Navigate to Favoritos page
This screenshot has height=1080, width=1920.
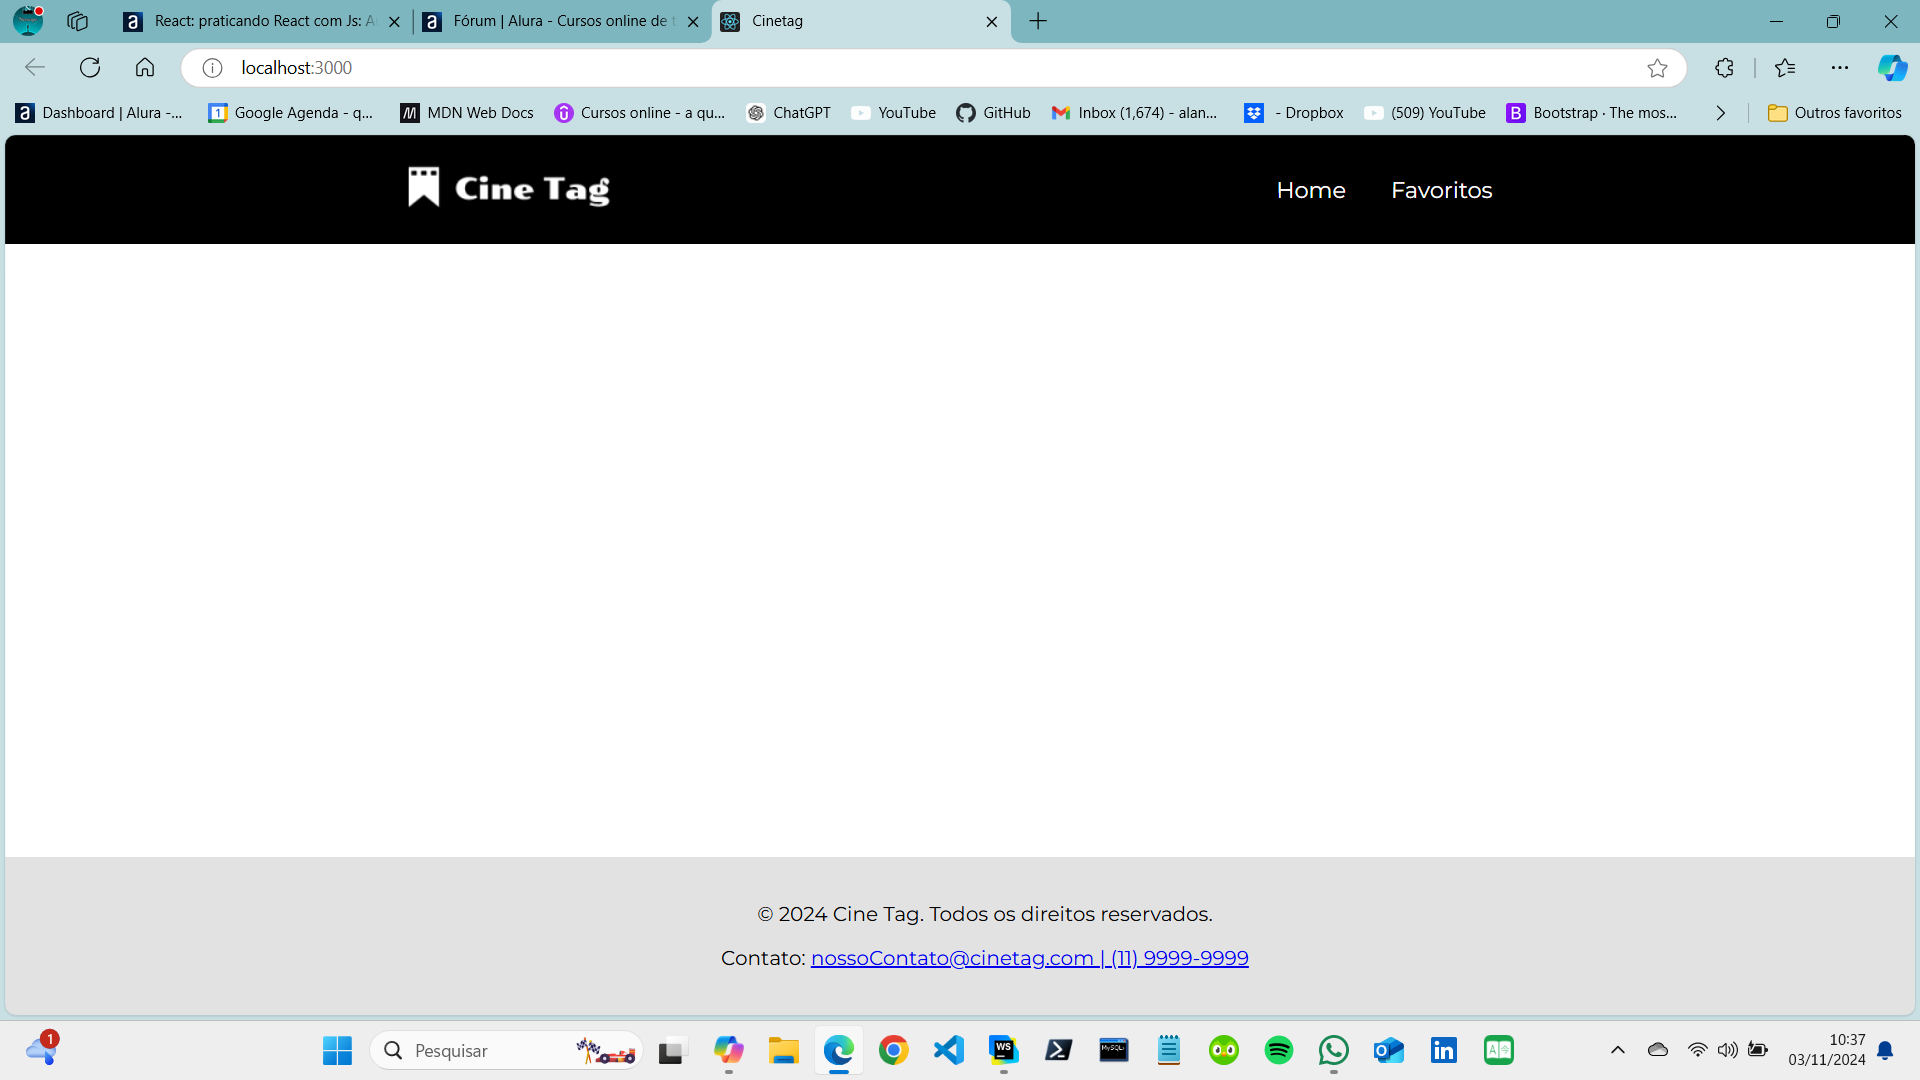click(1441, 190)
